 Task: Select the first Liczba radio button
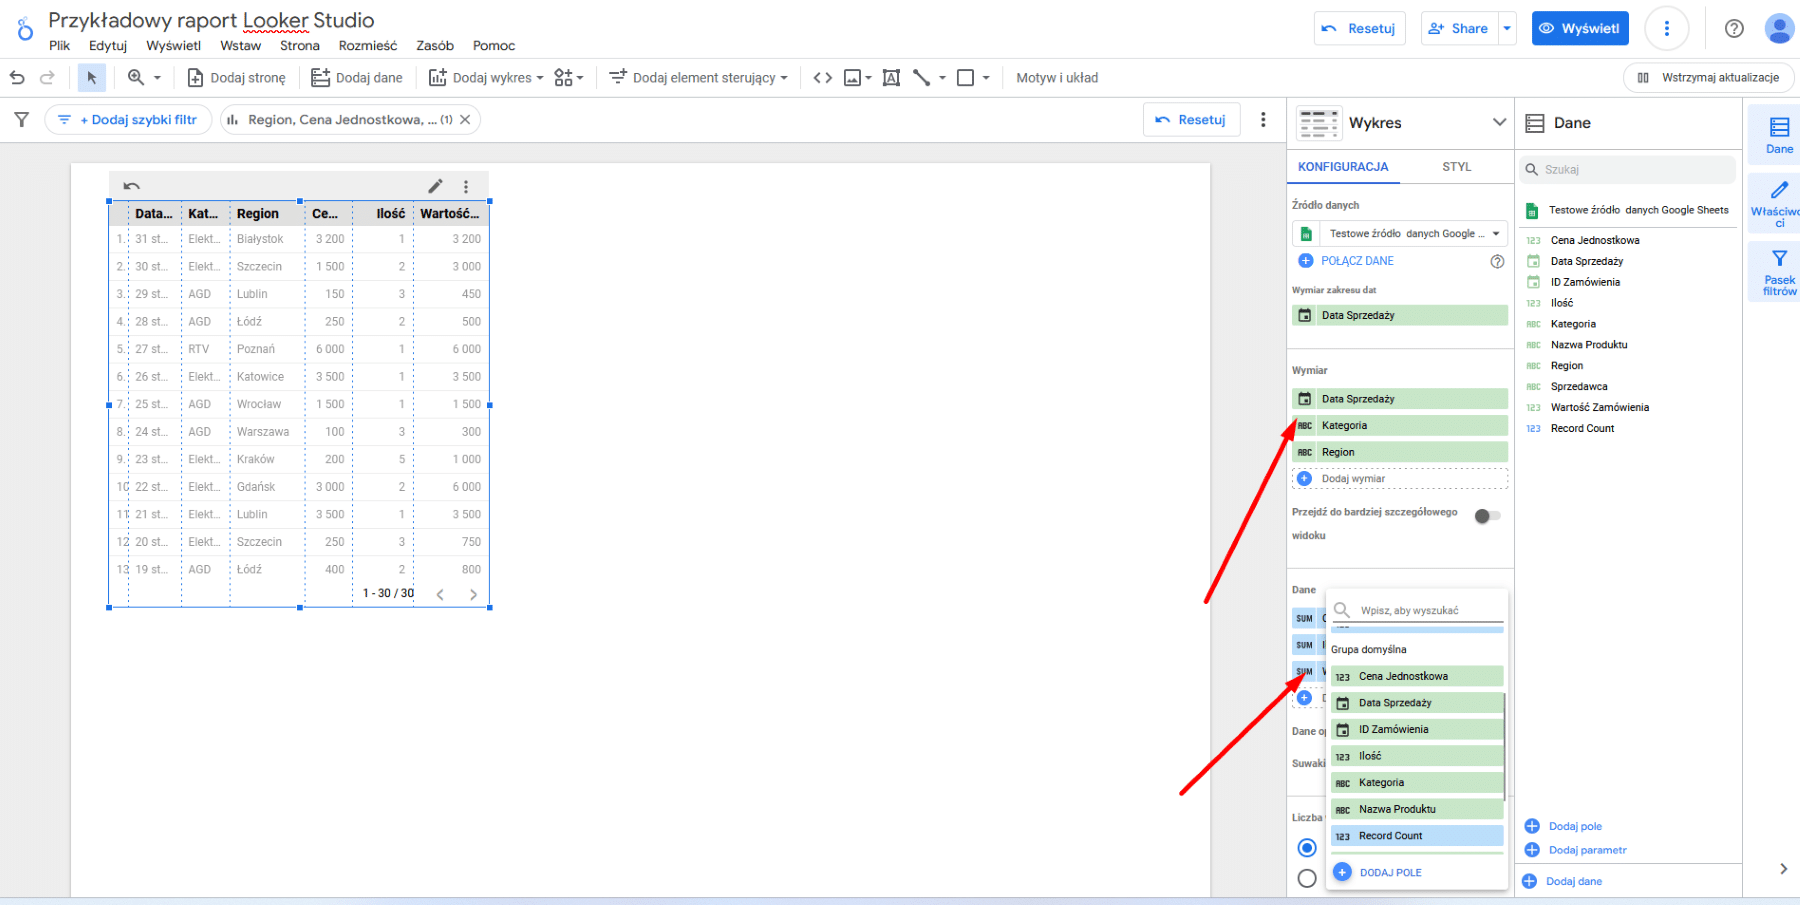click(1306, 848)
